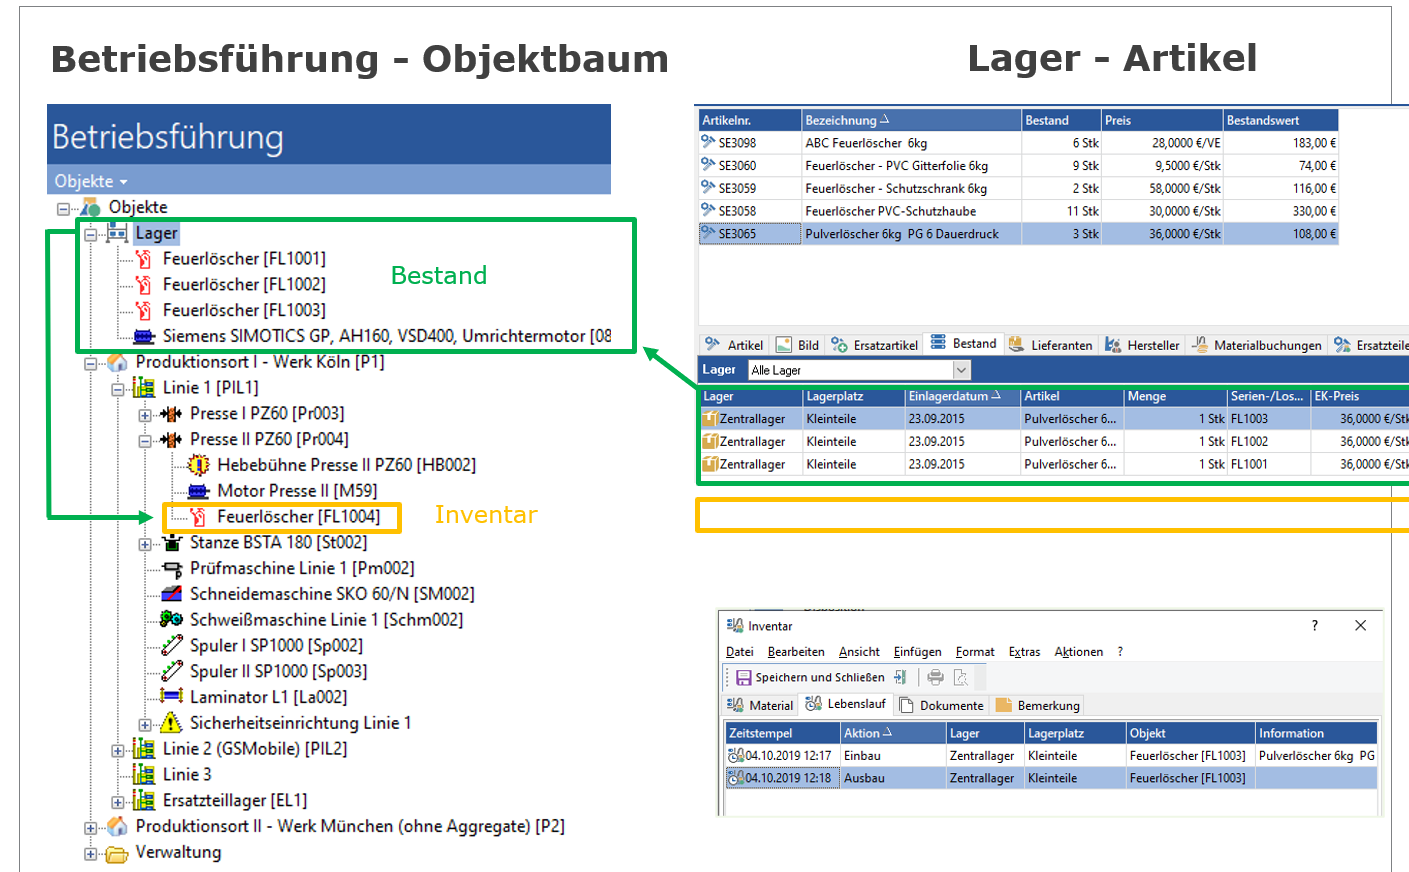Click the save icon beside Speichern und Schließen
The height and width of the screenshot is (872, 1409).
(743, 677)
